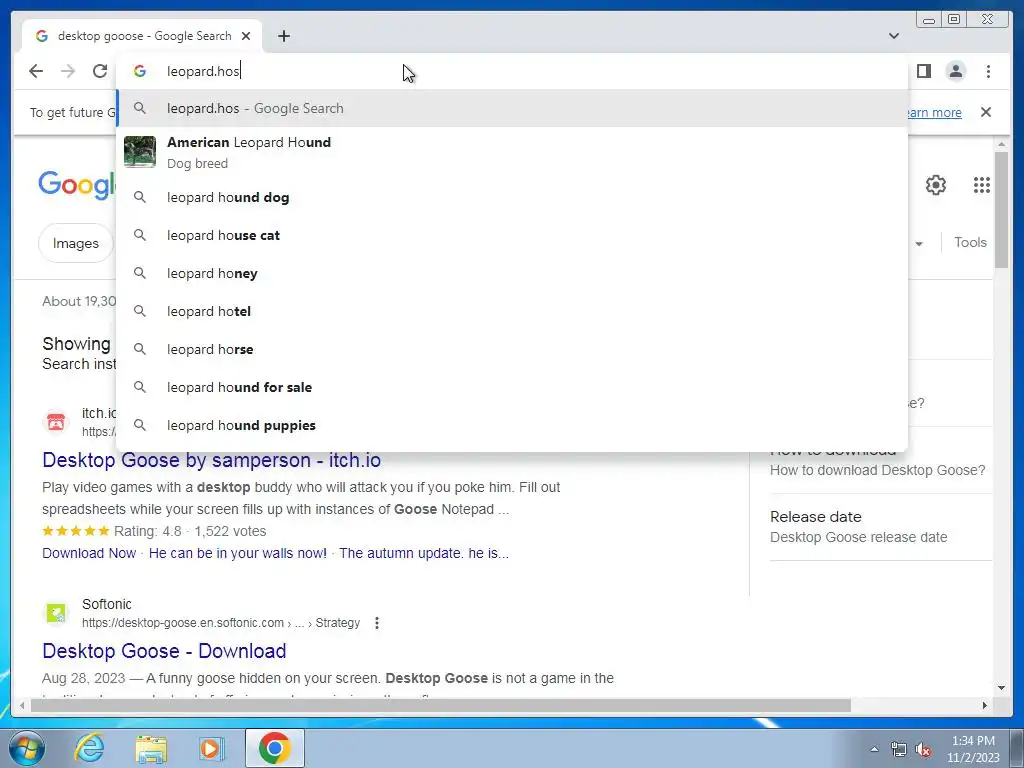This screenshot has height=768, width=1024.
Task: Toggle the Chrome side panel icon
Action: tap(923, 71)
